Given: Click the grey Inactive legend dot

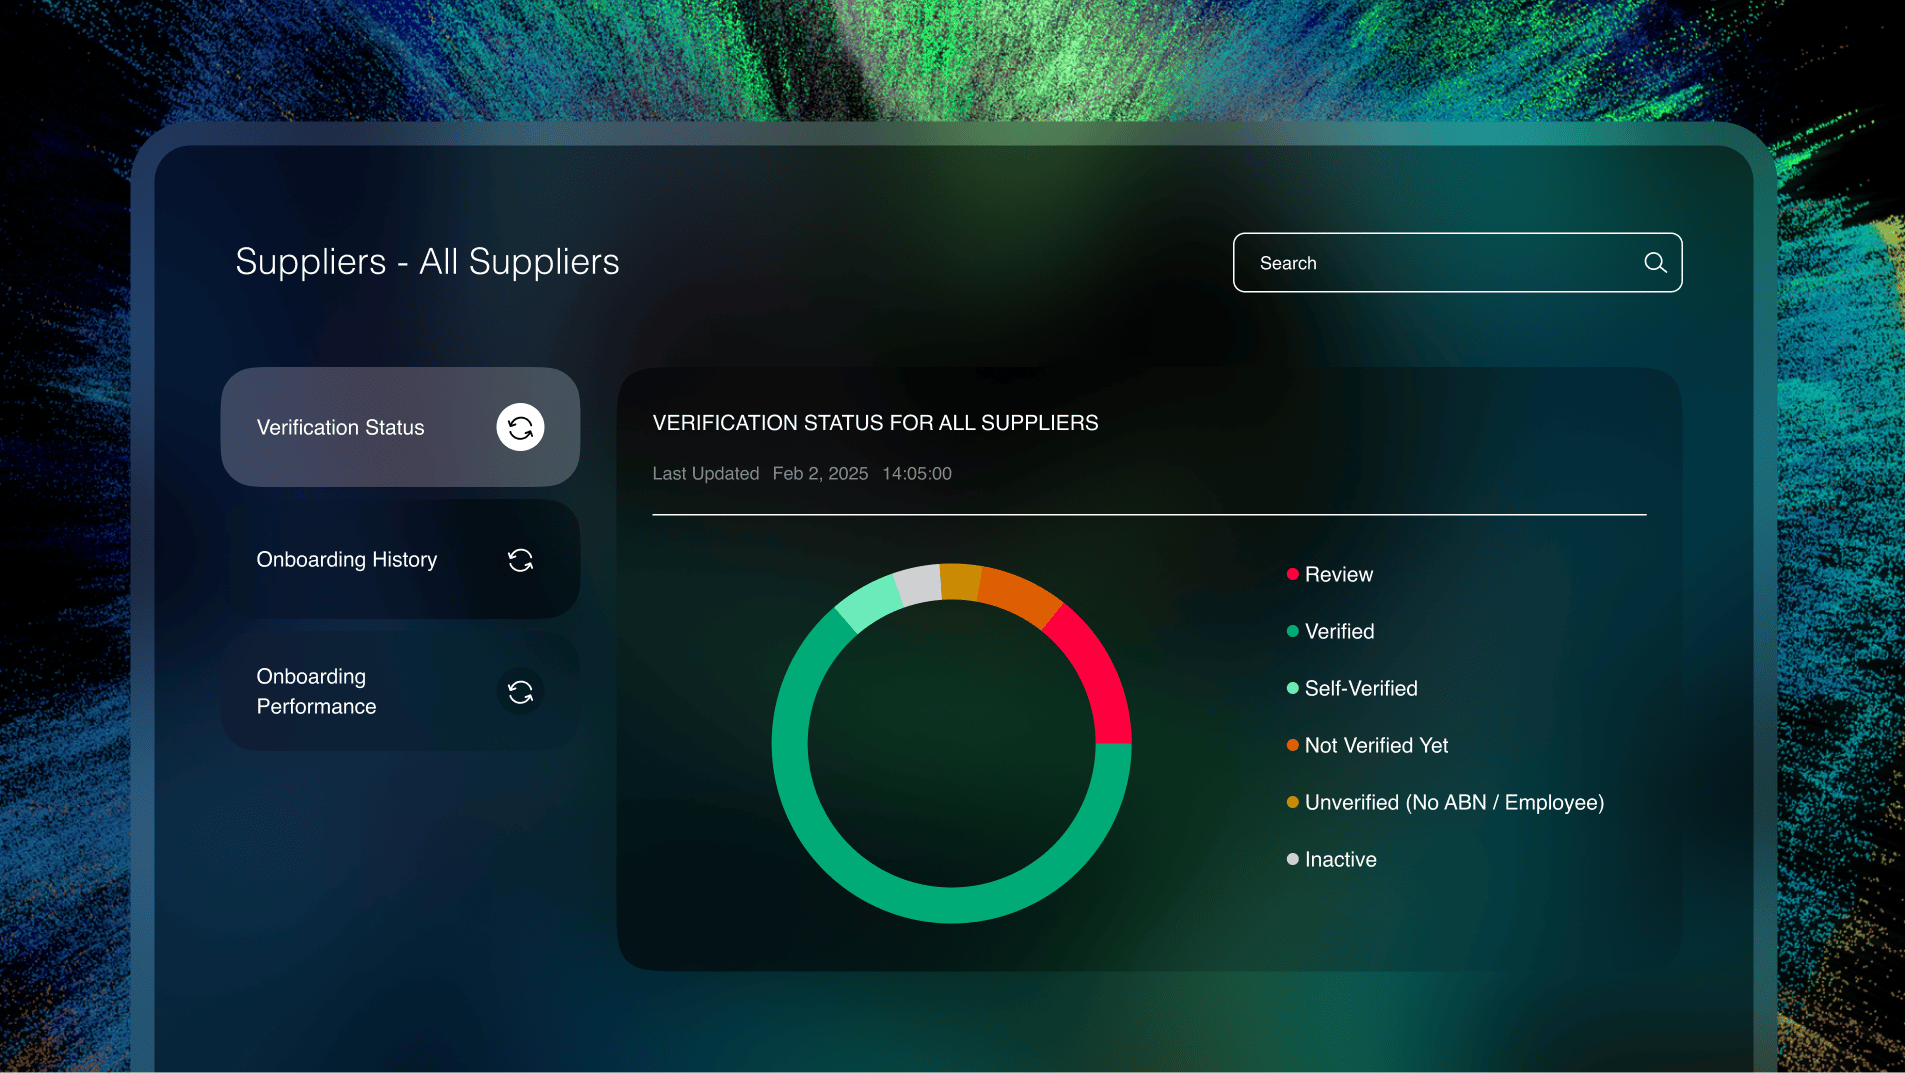Looking at the screenshot, I should (x=1293, y=859).
